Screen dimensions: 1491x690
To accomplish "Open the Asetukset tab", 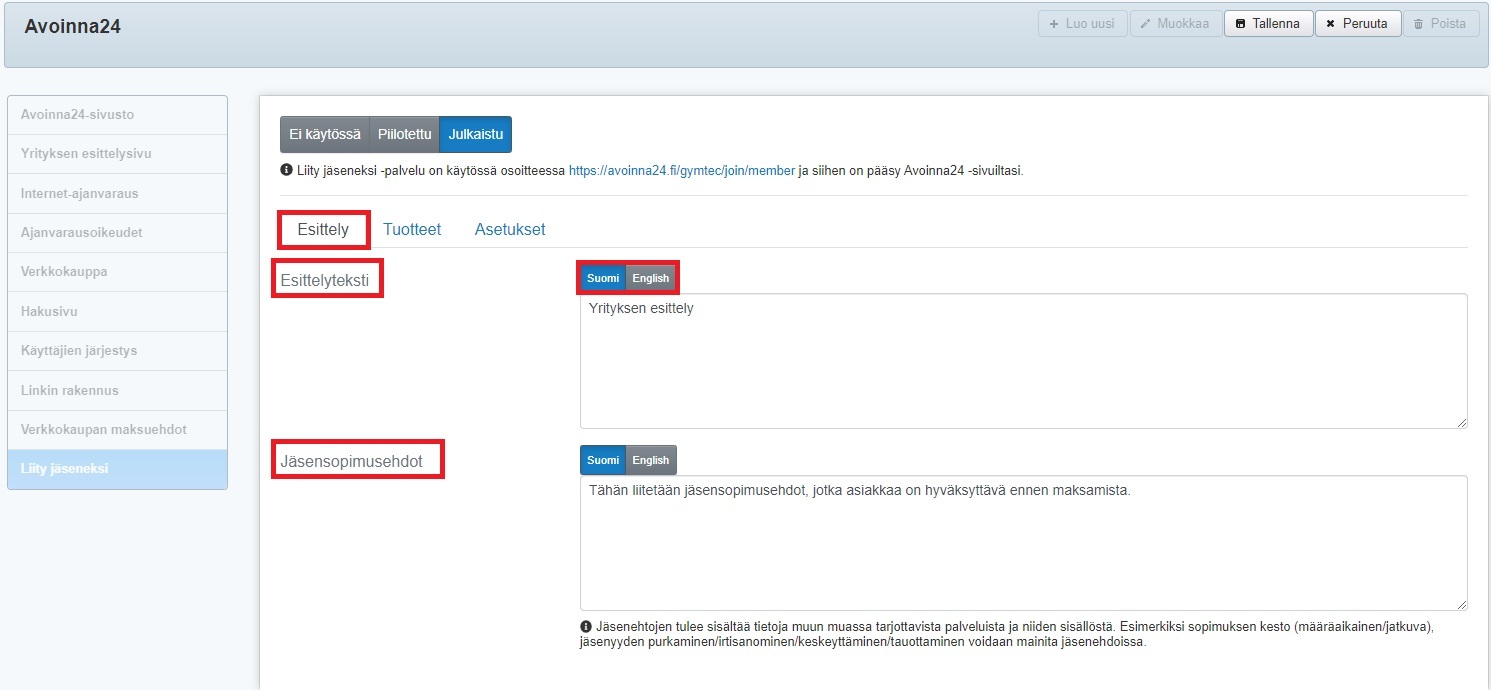I will (x=510, y=230).
